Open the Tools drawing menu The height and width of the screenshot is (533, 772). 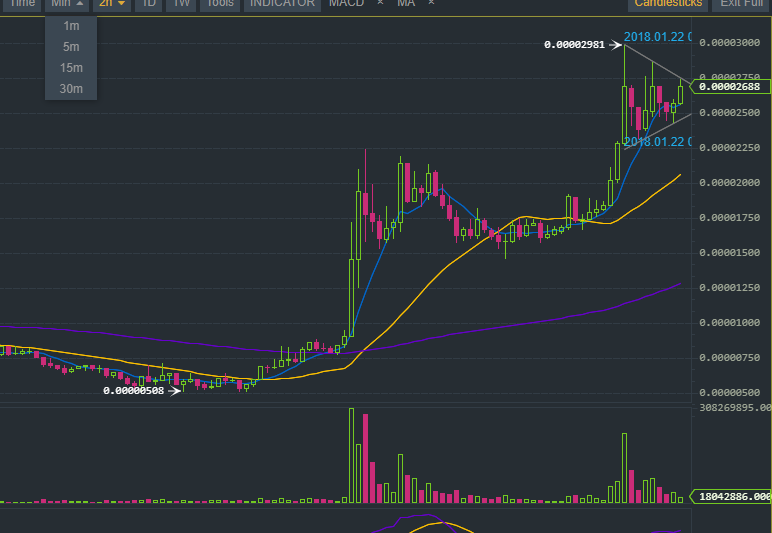pyautogui.click(x=220, y=4)
